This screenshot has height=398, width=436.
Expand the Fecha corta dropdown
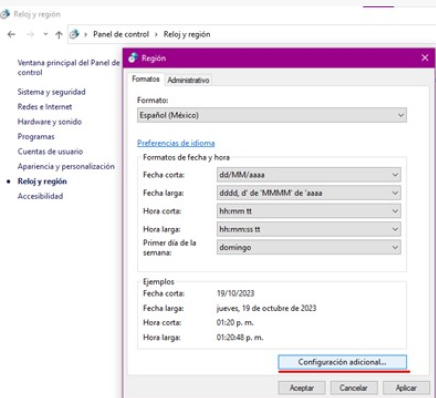point(309,175)
